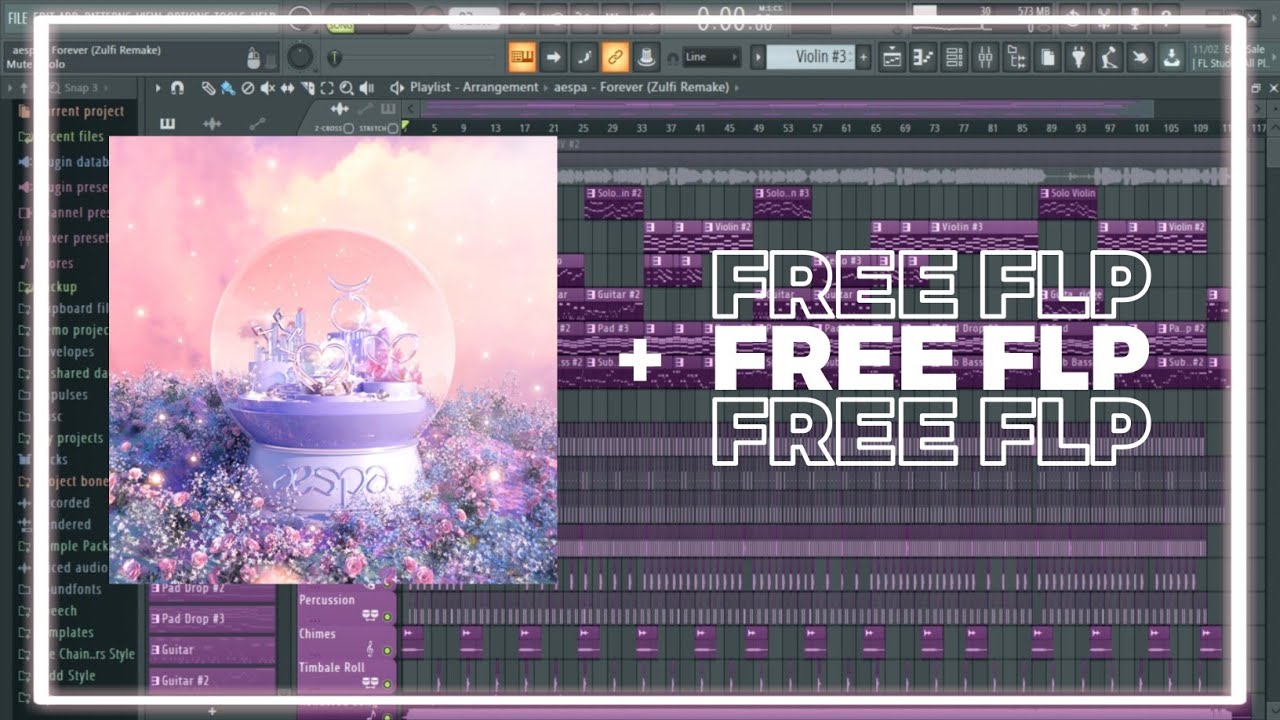Select the Zoom tool in playlist toolbar
Screen dimensions: 1280x720
click(346, 88)
